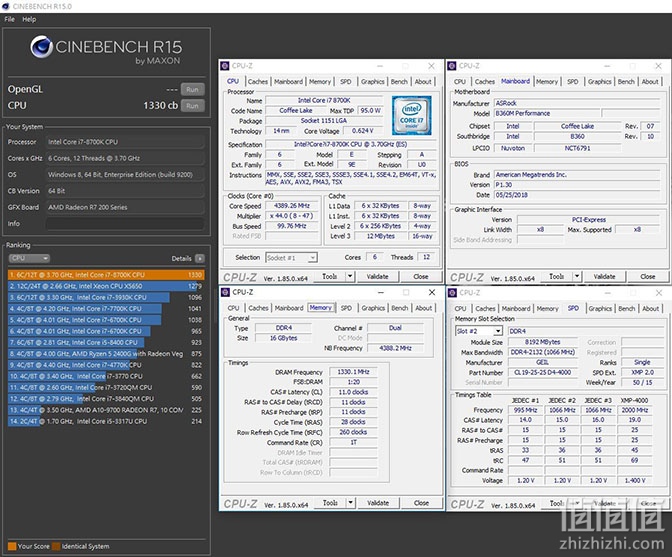Open the Bench tab in the SPD CPU-Z window
Screen dimensions: 672x557
[627, 308]
